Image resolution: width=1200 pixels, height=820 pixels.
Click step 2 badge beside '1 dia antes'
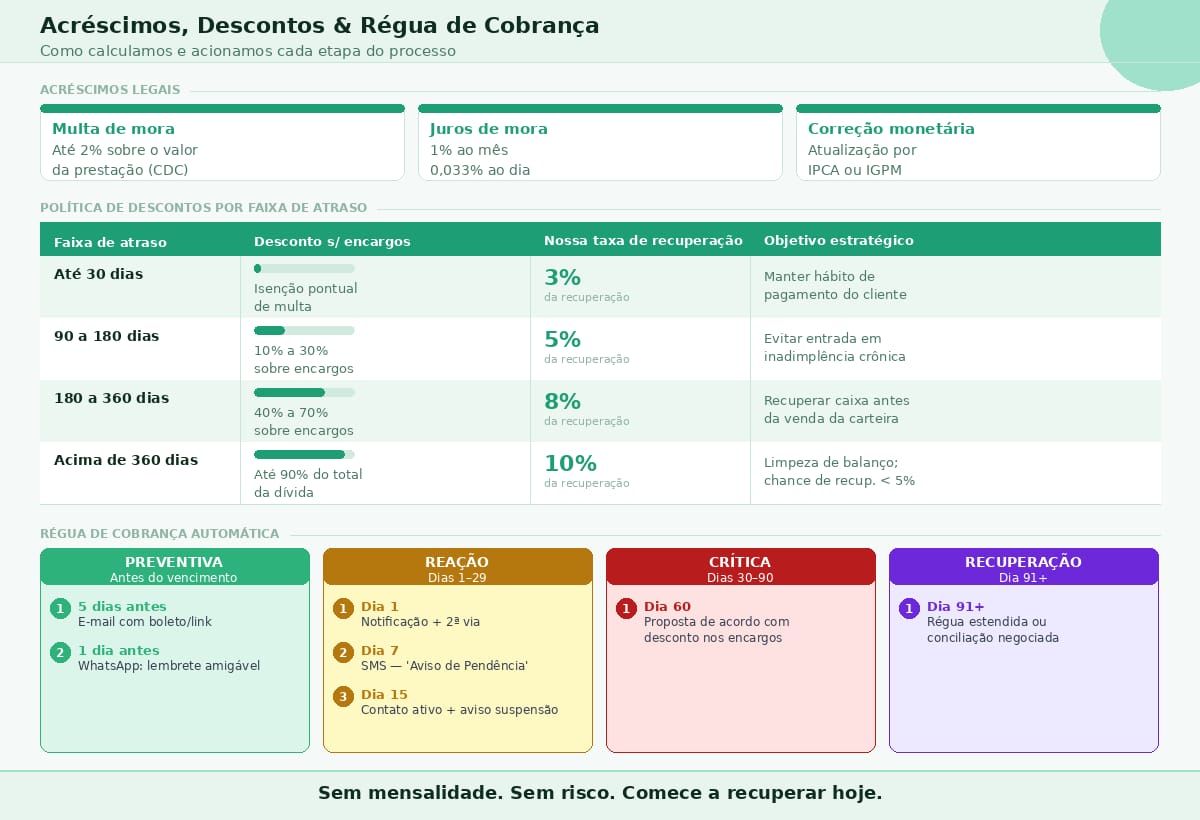coord(60,653)
